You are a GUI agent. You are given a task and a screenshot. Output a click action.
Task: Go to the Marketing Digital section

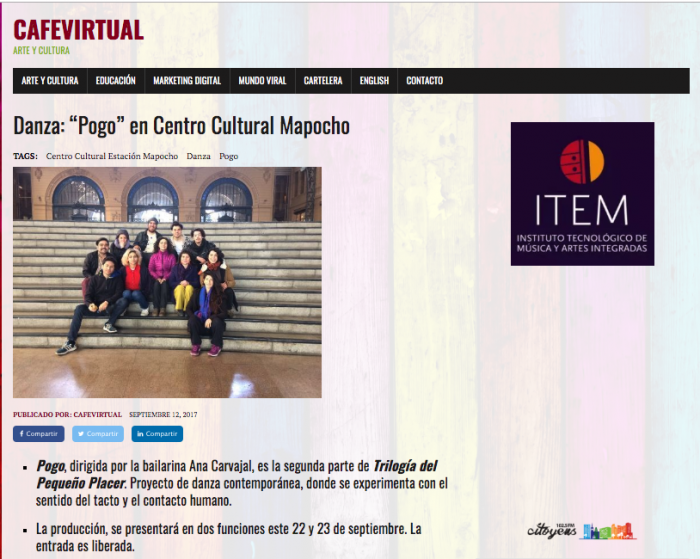(x=187, y=81)
